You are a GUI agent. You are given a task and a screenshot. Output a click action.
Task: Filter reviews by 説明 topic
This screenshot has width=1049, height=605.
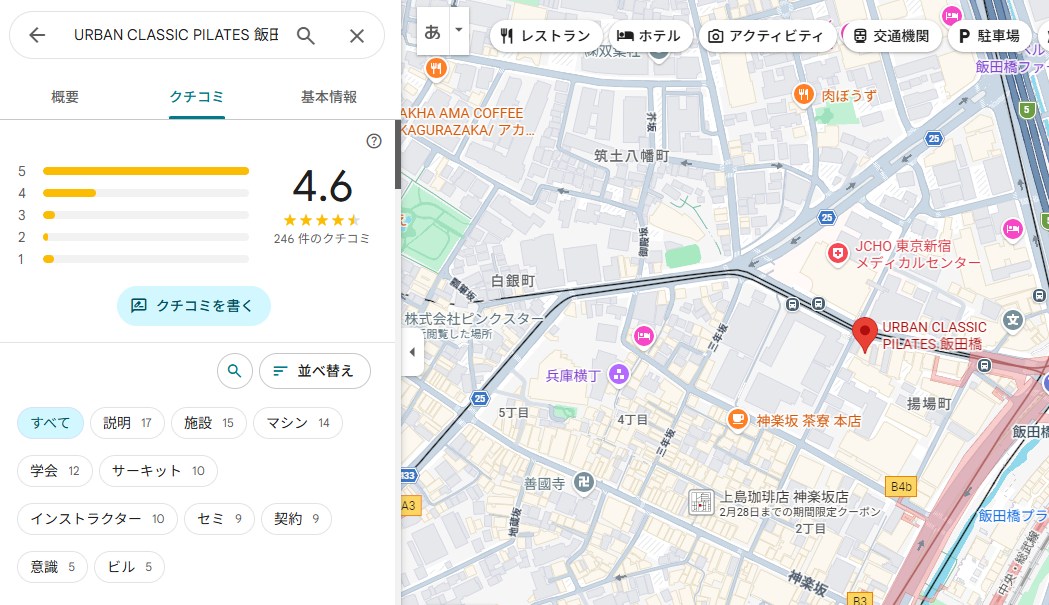(x=126, y=423)
